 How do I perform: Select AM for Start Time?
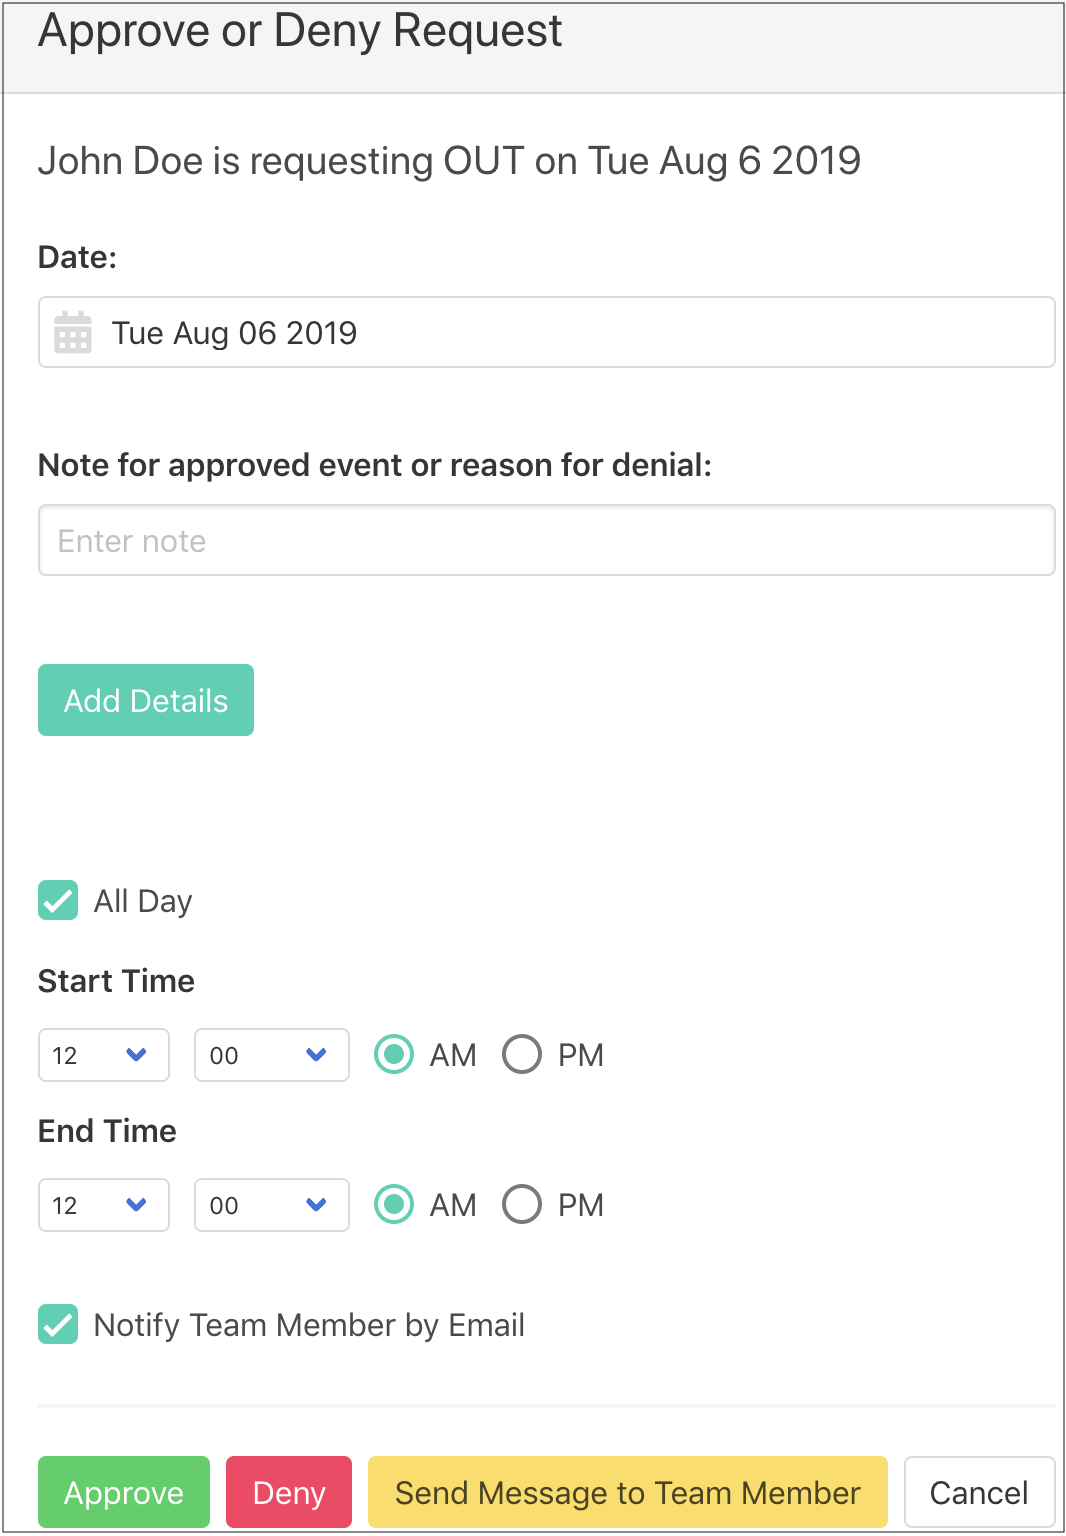point(394,1054)
